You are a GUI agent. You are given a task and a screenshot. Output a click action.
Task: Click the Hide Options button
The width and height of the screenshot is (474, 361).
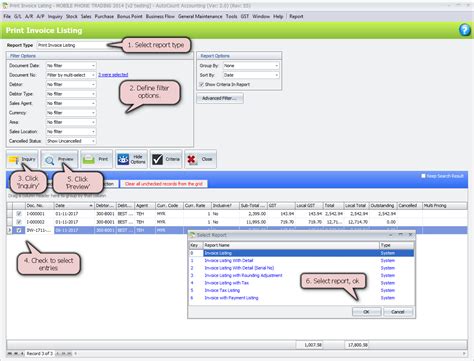point(131,159)
